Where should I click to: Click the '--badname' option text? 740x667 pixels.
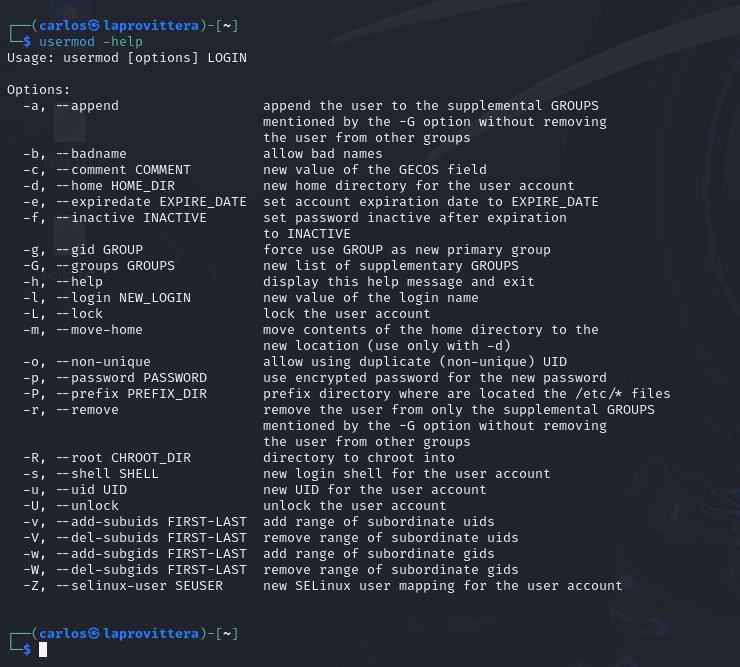click(x=92, y=154)
